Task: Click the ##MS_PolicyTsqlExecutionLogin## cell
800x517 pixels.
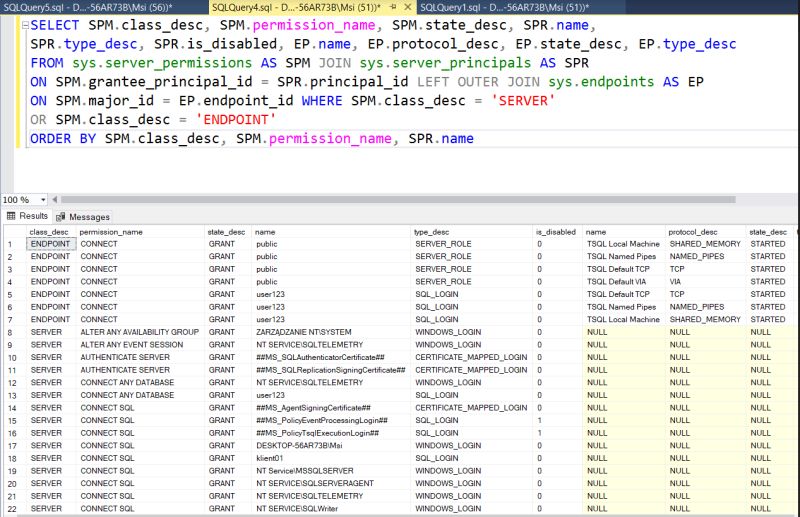Action: point(331,433)
